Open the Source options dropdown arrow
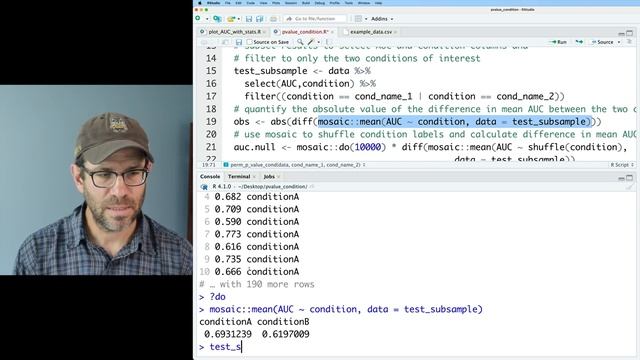 [619, 42]
